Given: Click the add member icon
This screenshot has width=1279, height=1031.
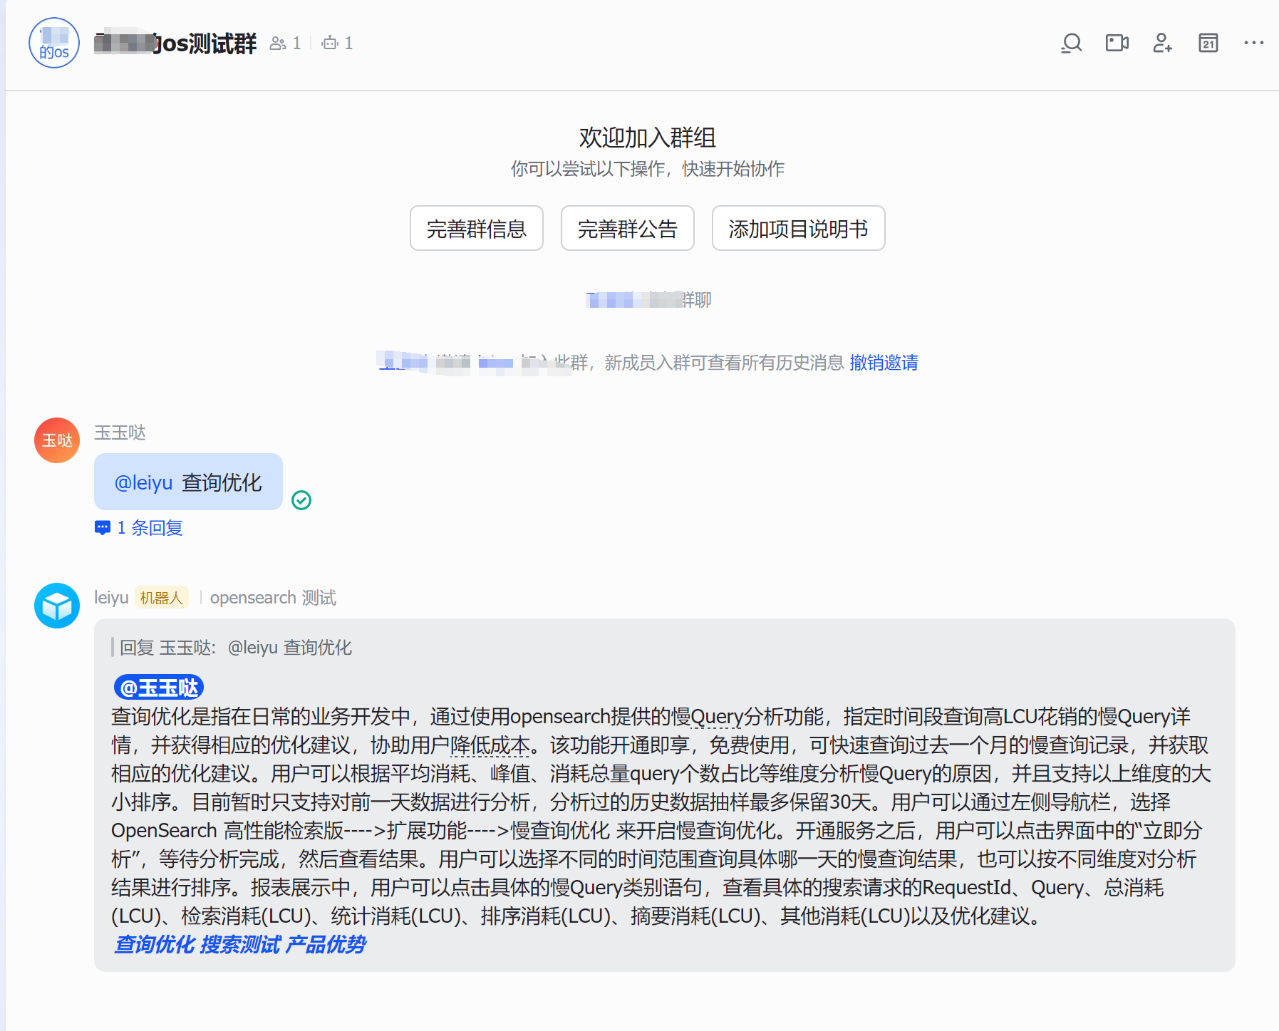Looking at the screenshot, I should tap(1162, 43).
